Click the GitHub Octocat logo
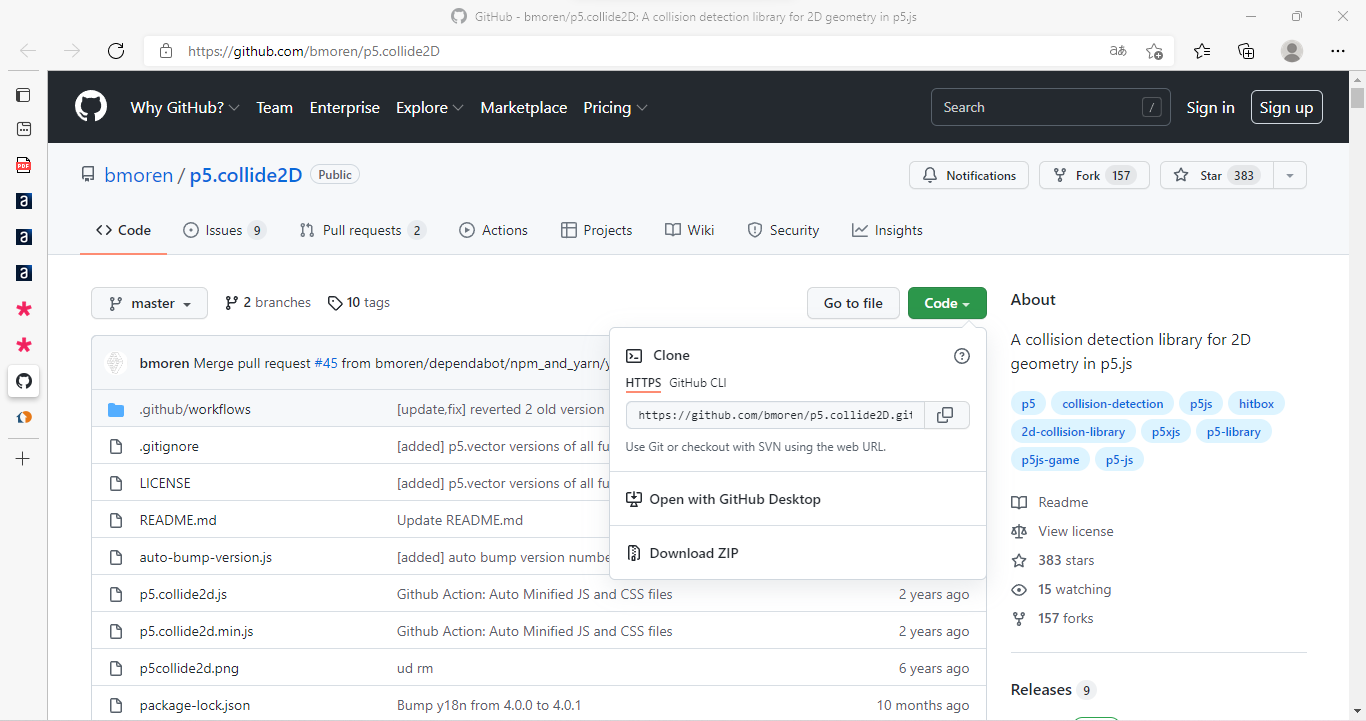This screenshot has height=721, width=1366. point(91,107)
